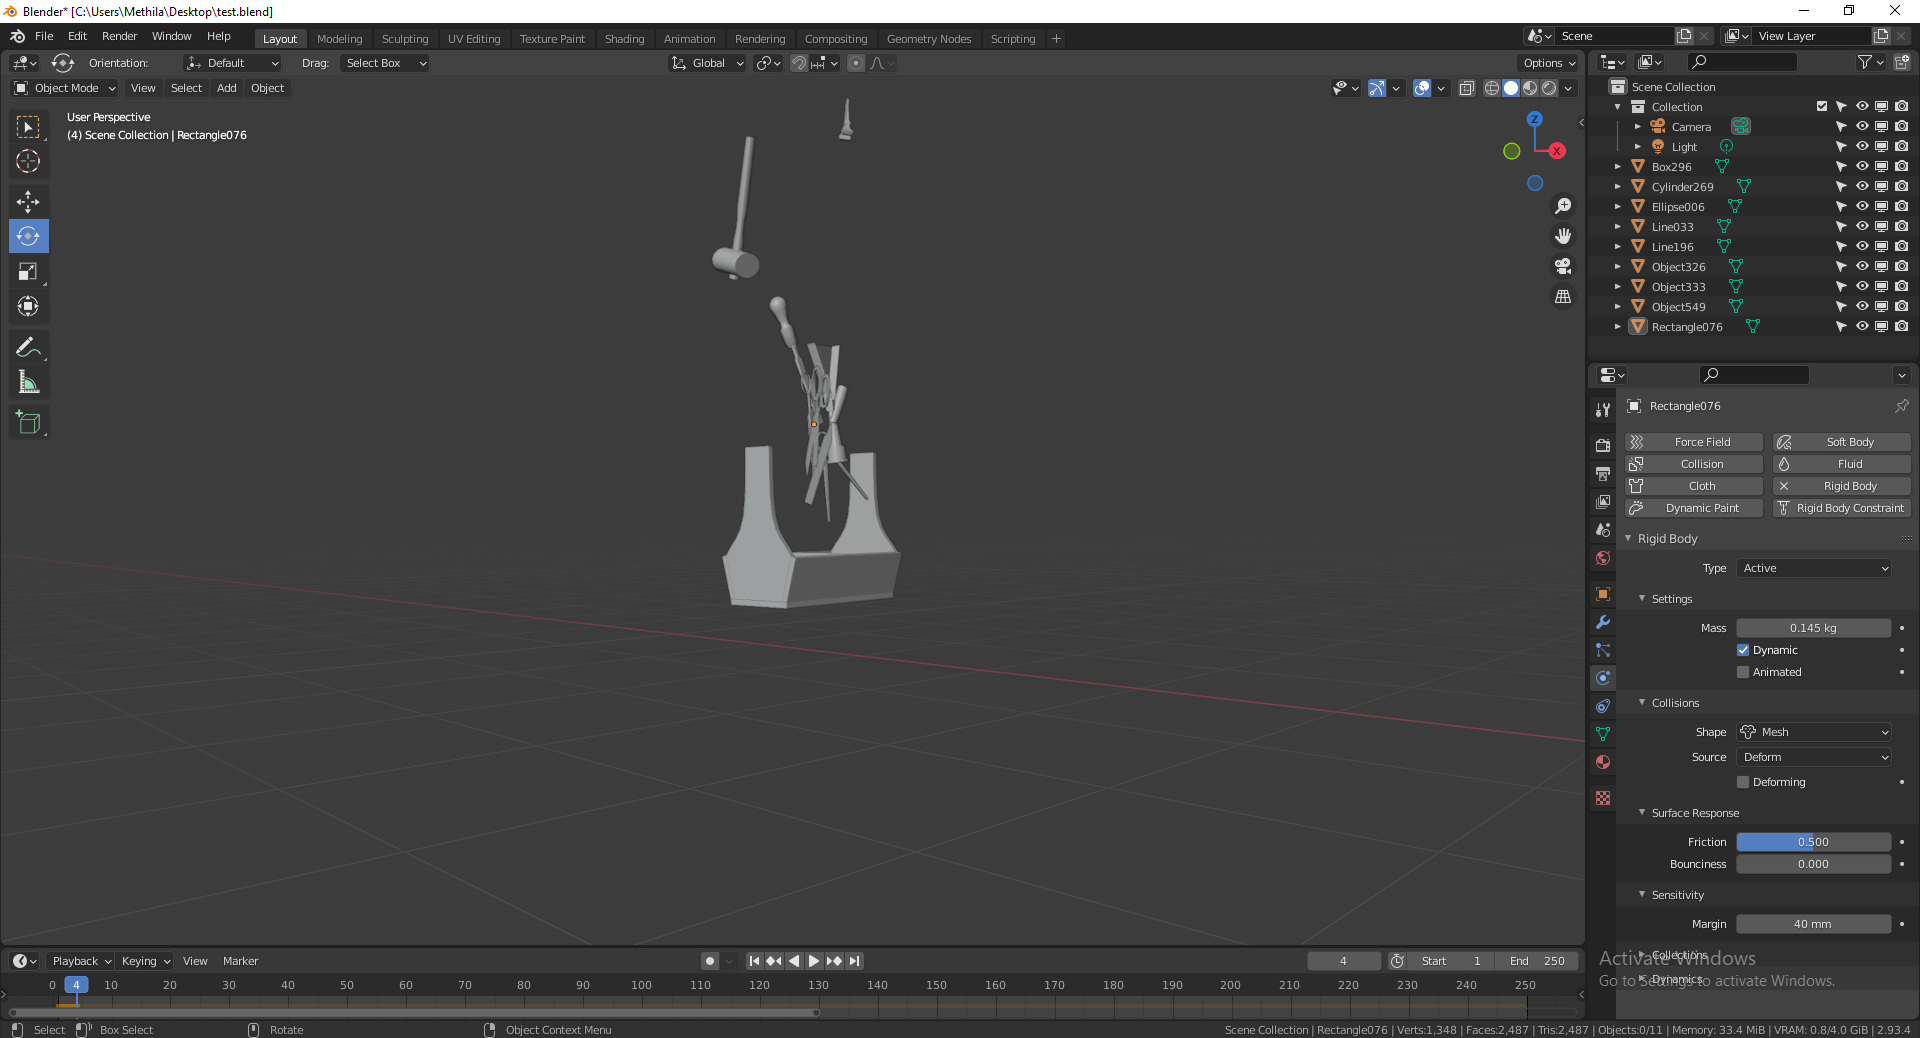1922x1038 pixels.
Task: Select the Transform tool
Action: point(28,306)
